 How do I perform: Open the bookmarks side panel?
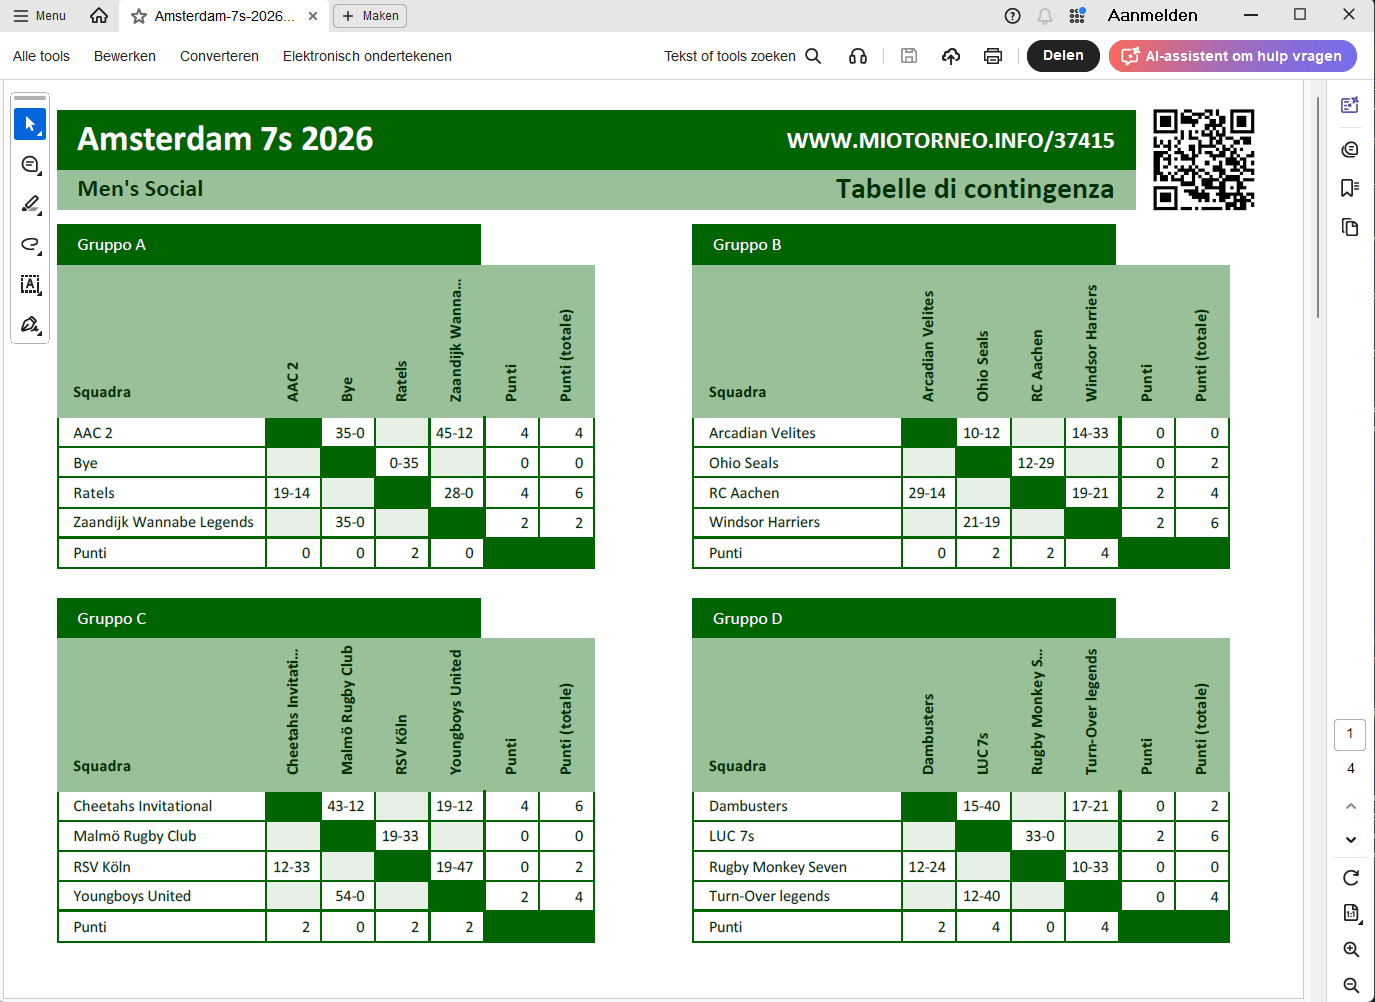[x=1350, y=188]
